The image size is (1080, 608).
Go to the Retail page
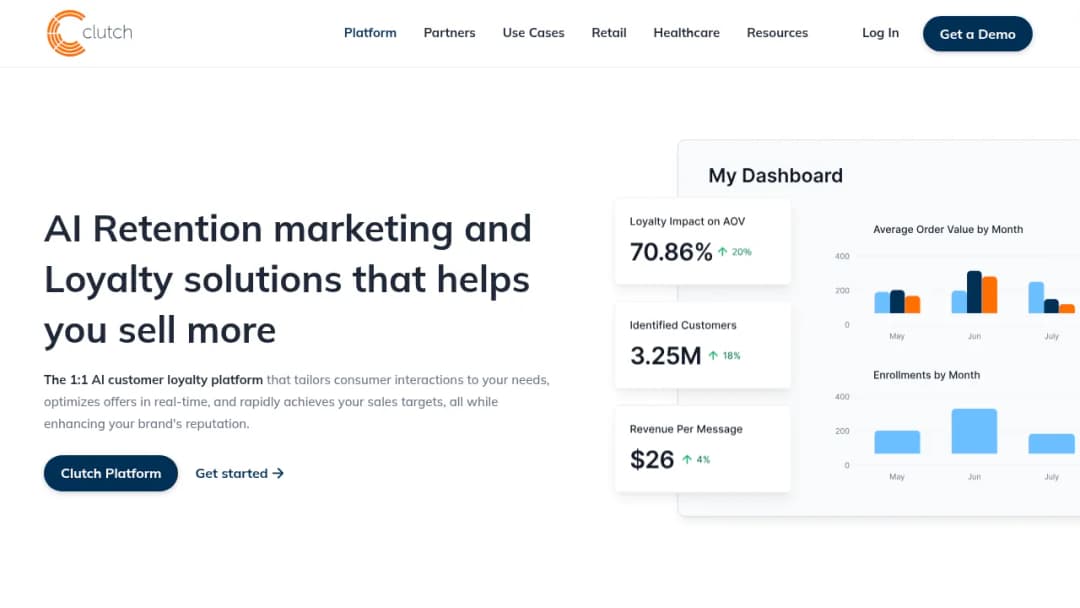(x=609, y=32)
